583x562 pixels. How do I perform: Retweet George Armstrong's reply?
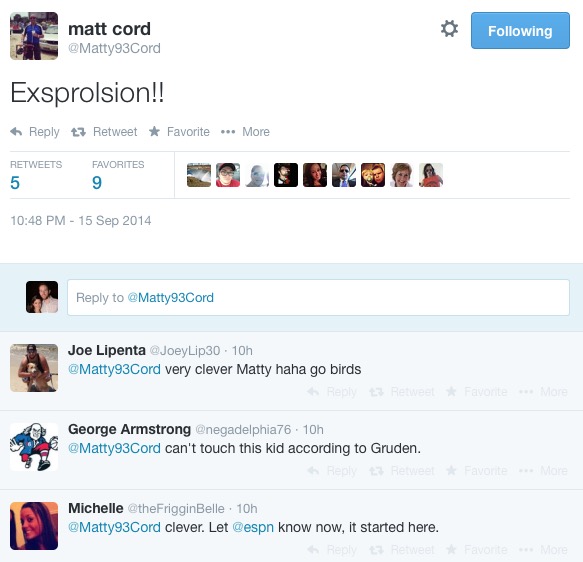376,471
